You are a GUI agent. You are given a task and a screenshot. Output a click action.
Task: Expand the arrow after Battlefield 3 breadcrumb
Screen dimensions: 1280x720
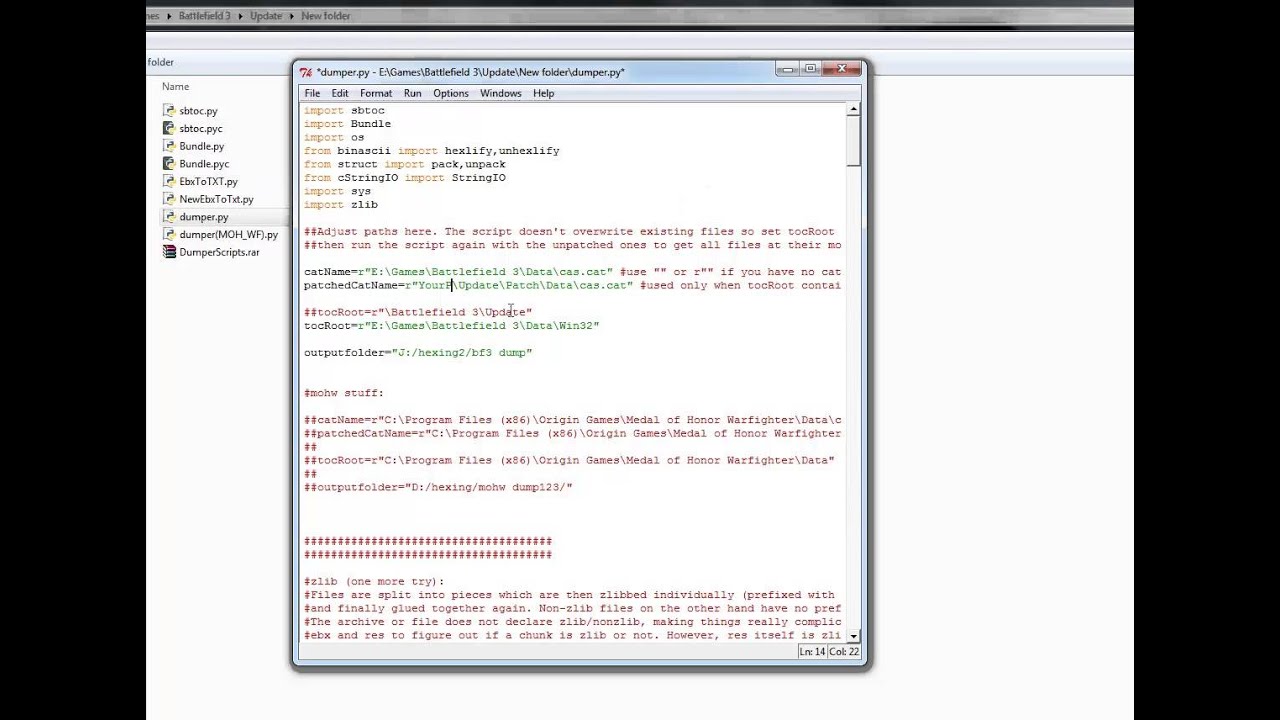pyautogui.click(x=240, y=16)
